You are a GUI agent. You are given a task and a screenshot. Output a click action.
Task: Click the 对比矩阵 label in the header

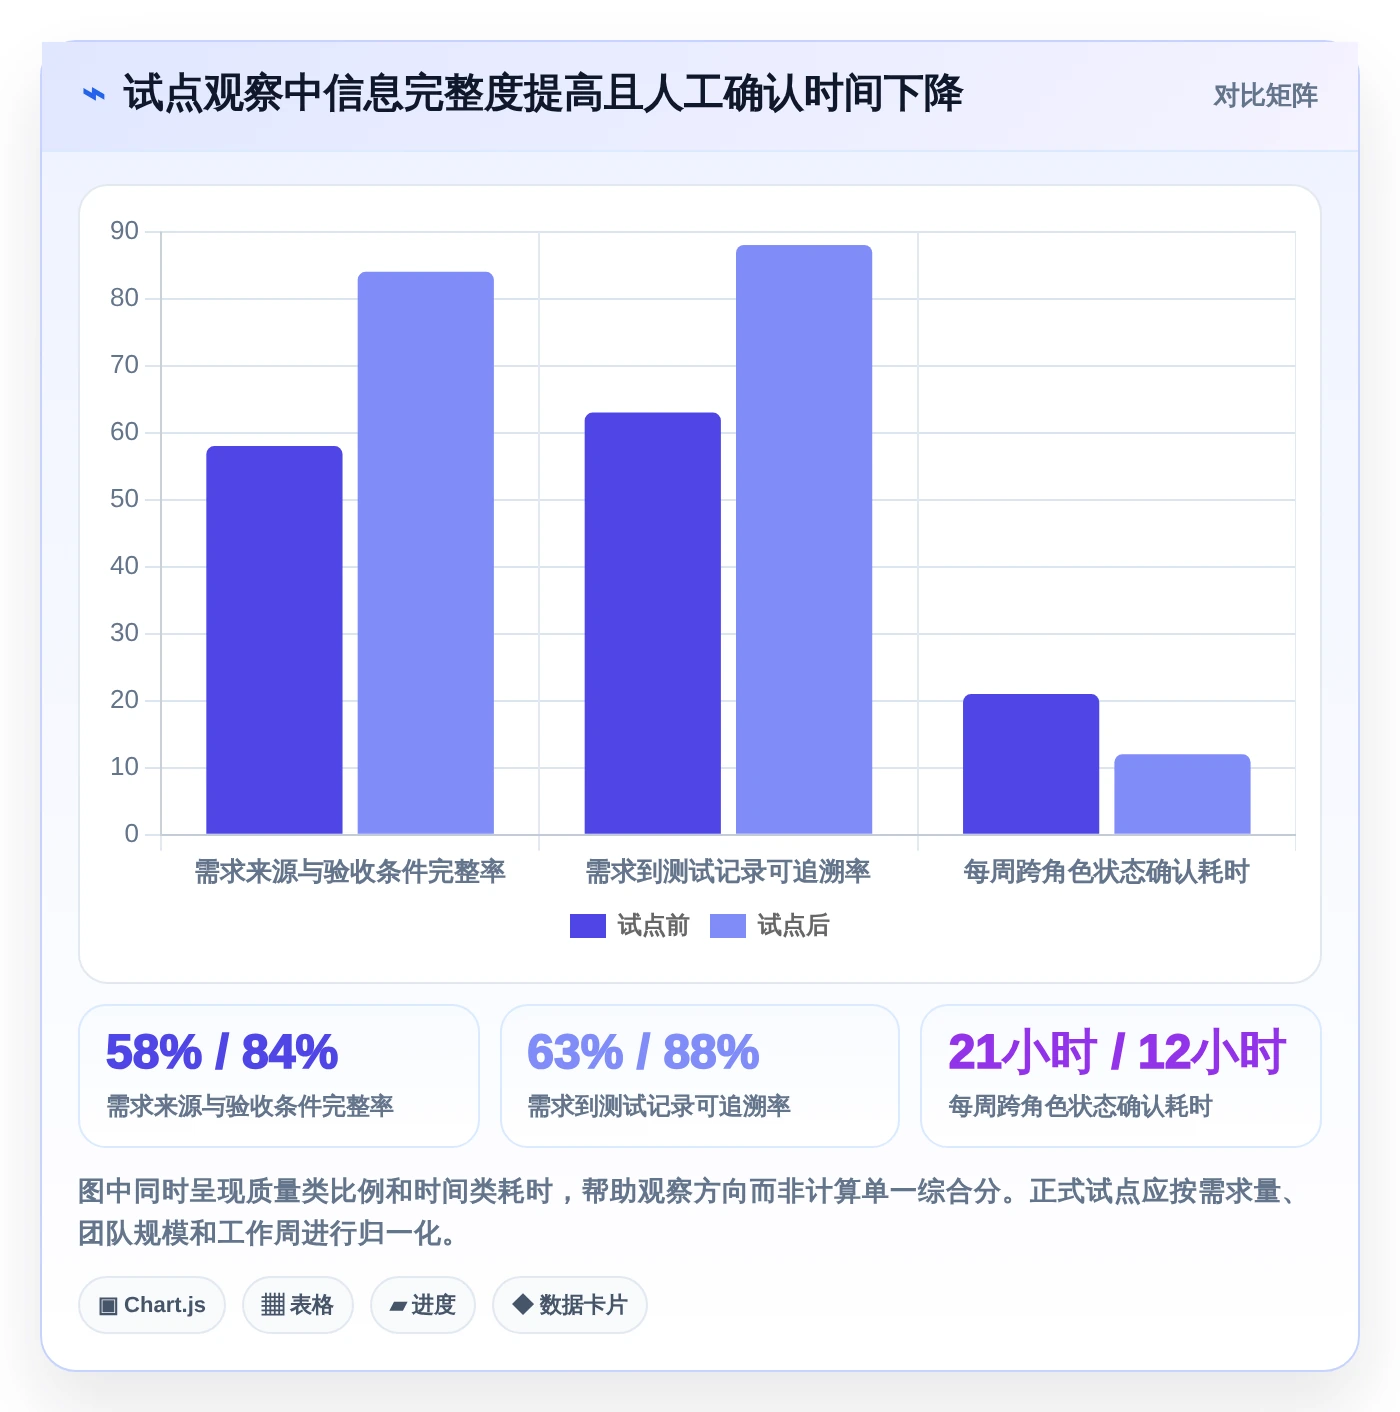(x=1265, y=95)
